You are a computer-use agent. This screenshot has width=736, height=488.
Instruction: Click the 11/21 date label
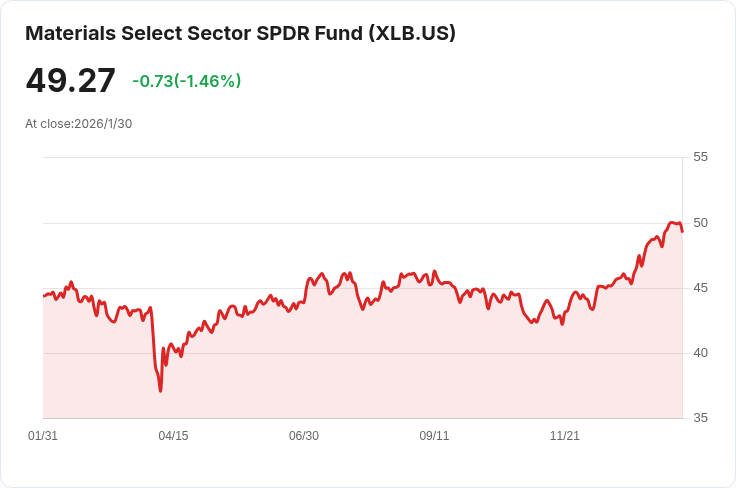pos(565,436)
